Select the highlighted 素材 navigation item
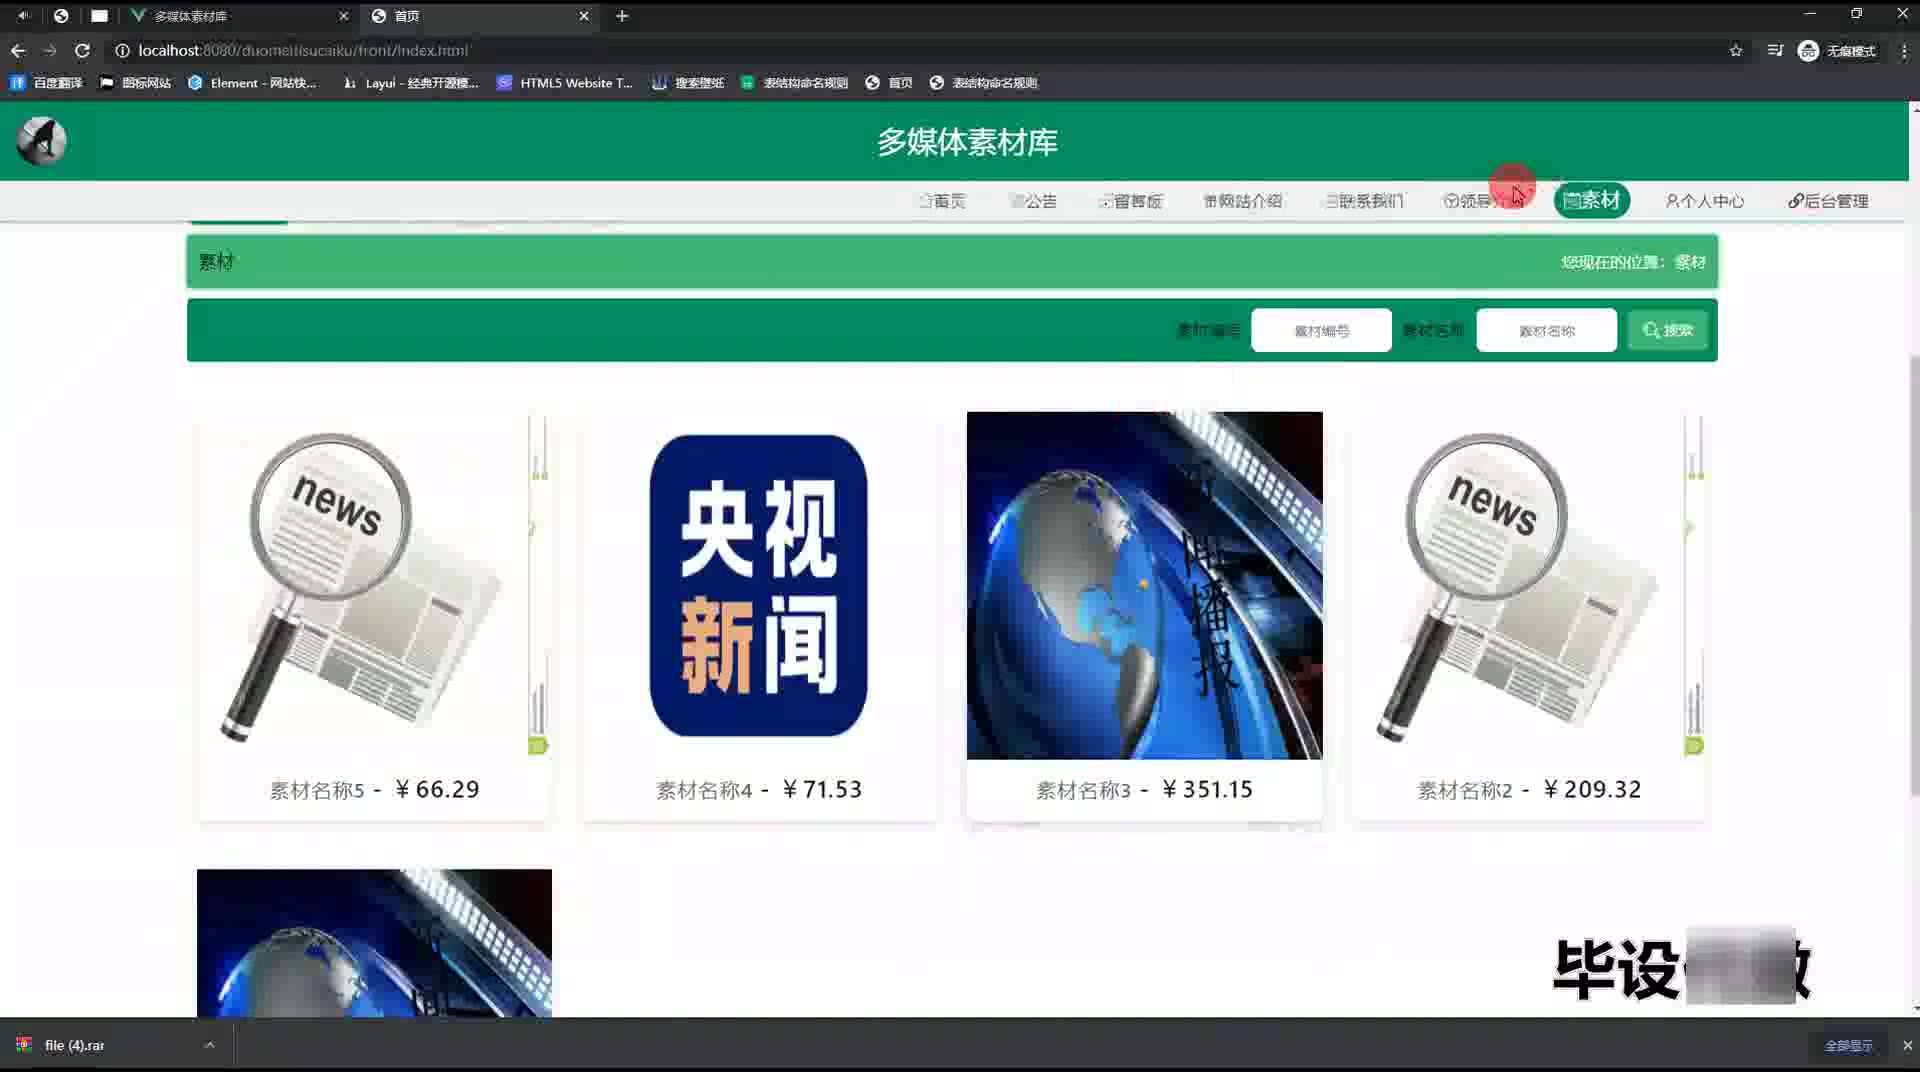Image resolution: width=1920 pixels, height=1072 pixels. pyautogui.click(x=1591, y=200)
